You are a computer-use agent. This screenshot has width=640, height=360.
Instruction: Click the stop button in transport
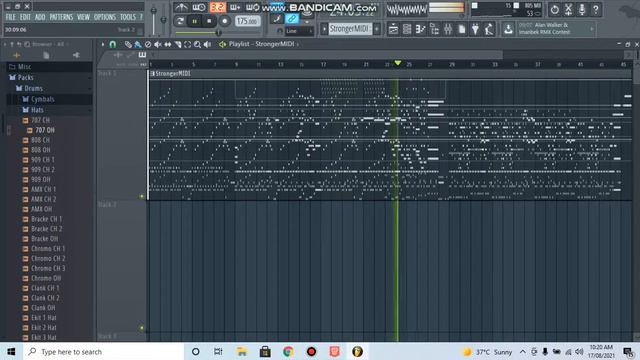click(x=209, y=21)
